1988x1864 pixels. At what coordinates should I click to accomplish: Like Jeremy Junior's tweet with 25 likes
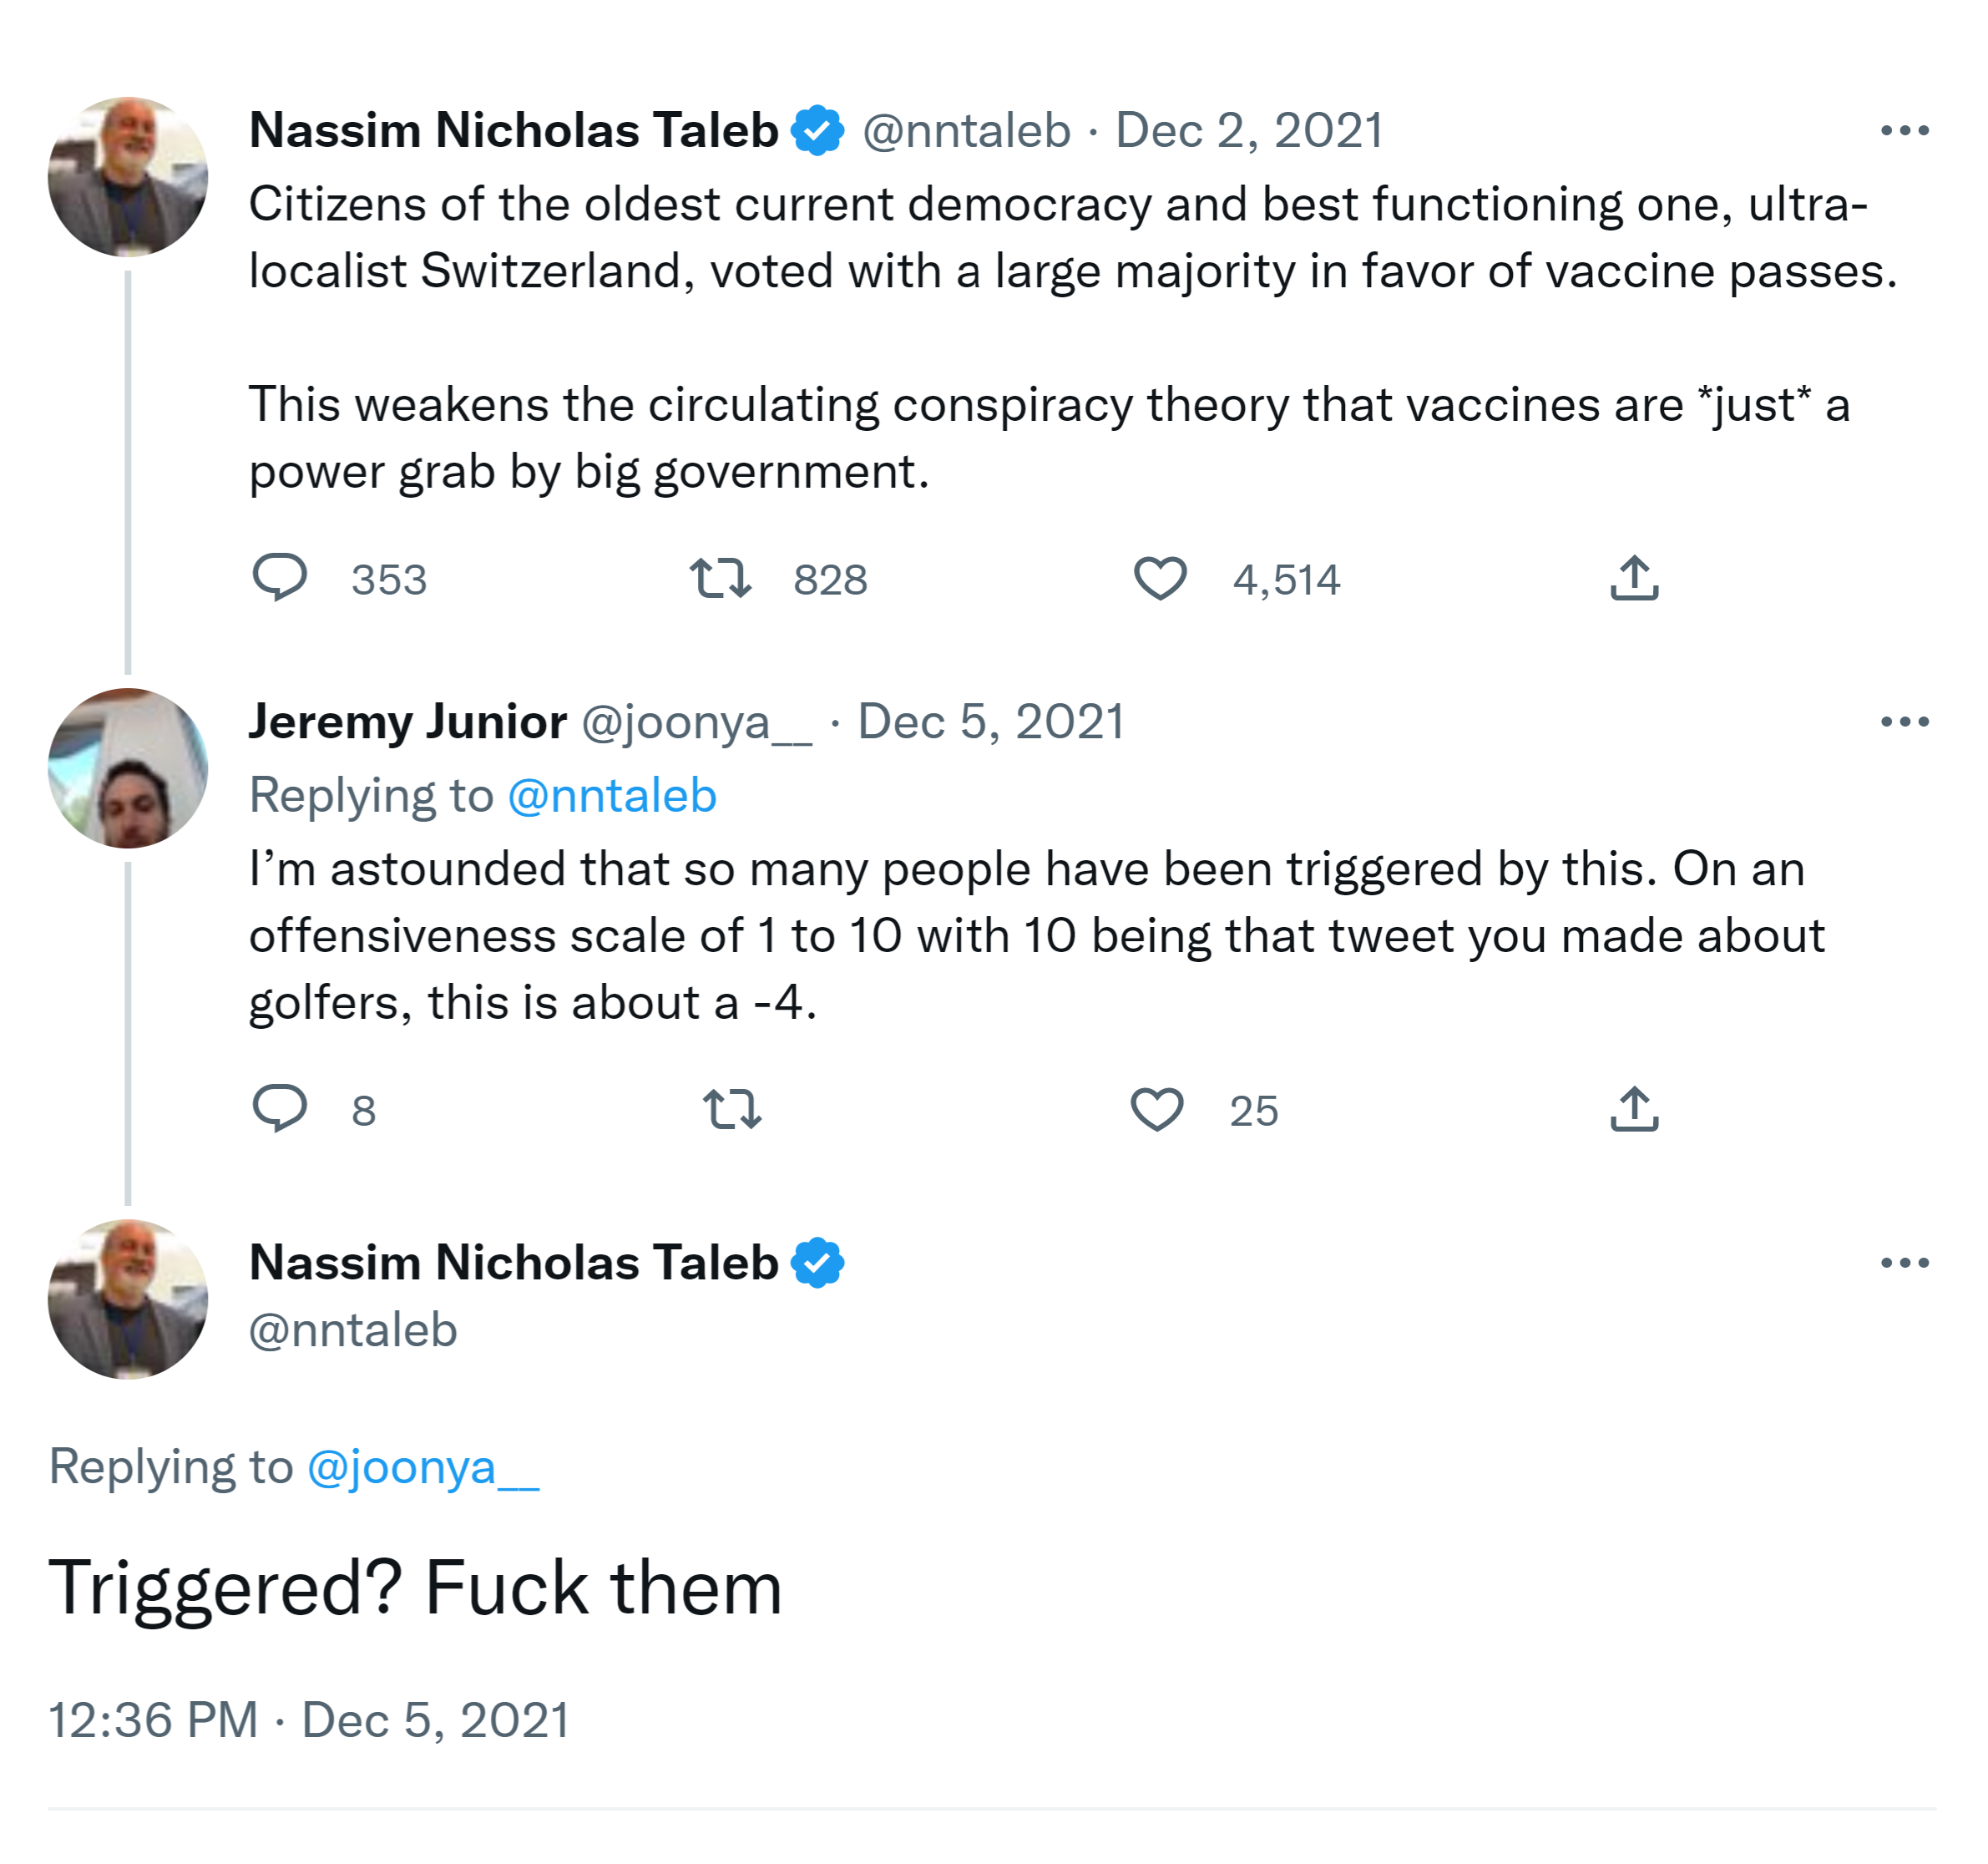click(x=1157, y=1109)
